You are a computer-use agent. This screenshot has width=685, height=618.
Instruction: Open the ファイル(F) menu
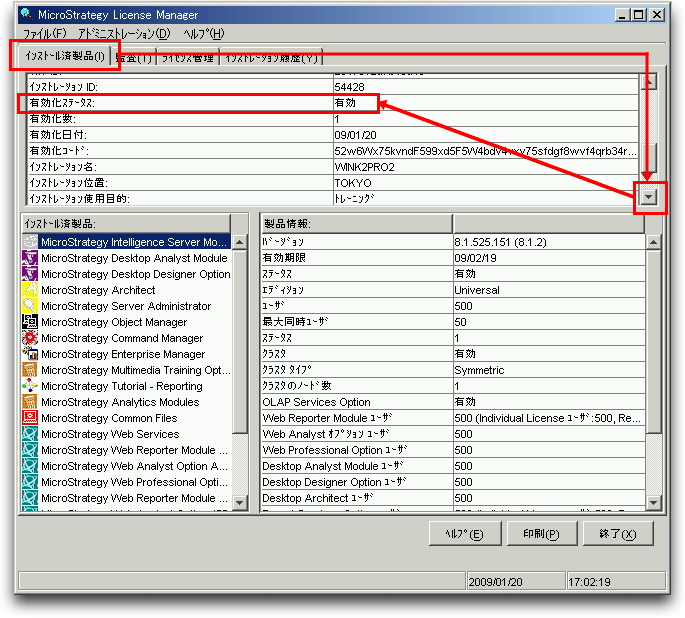tap(45, 34)
